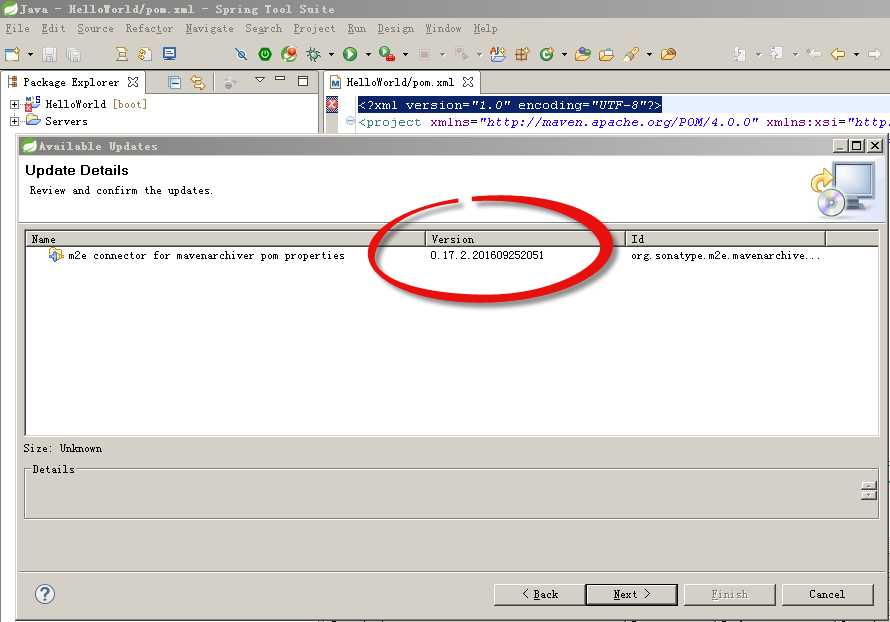
Task: Click the Skip All Breakpoints icon
Action: [241, 54]
